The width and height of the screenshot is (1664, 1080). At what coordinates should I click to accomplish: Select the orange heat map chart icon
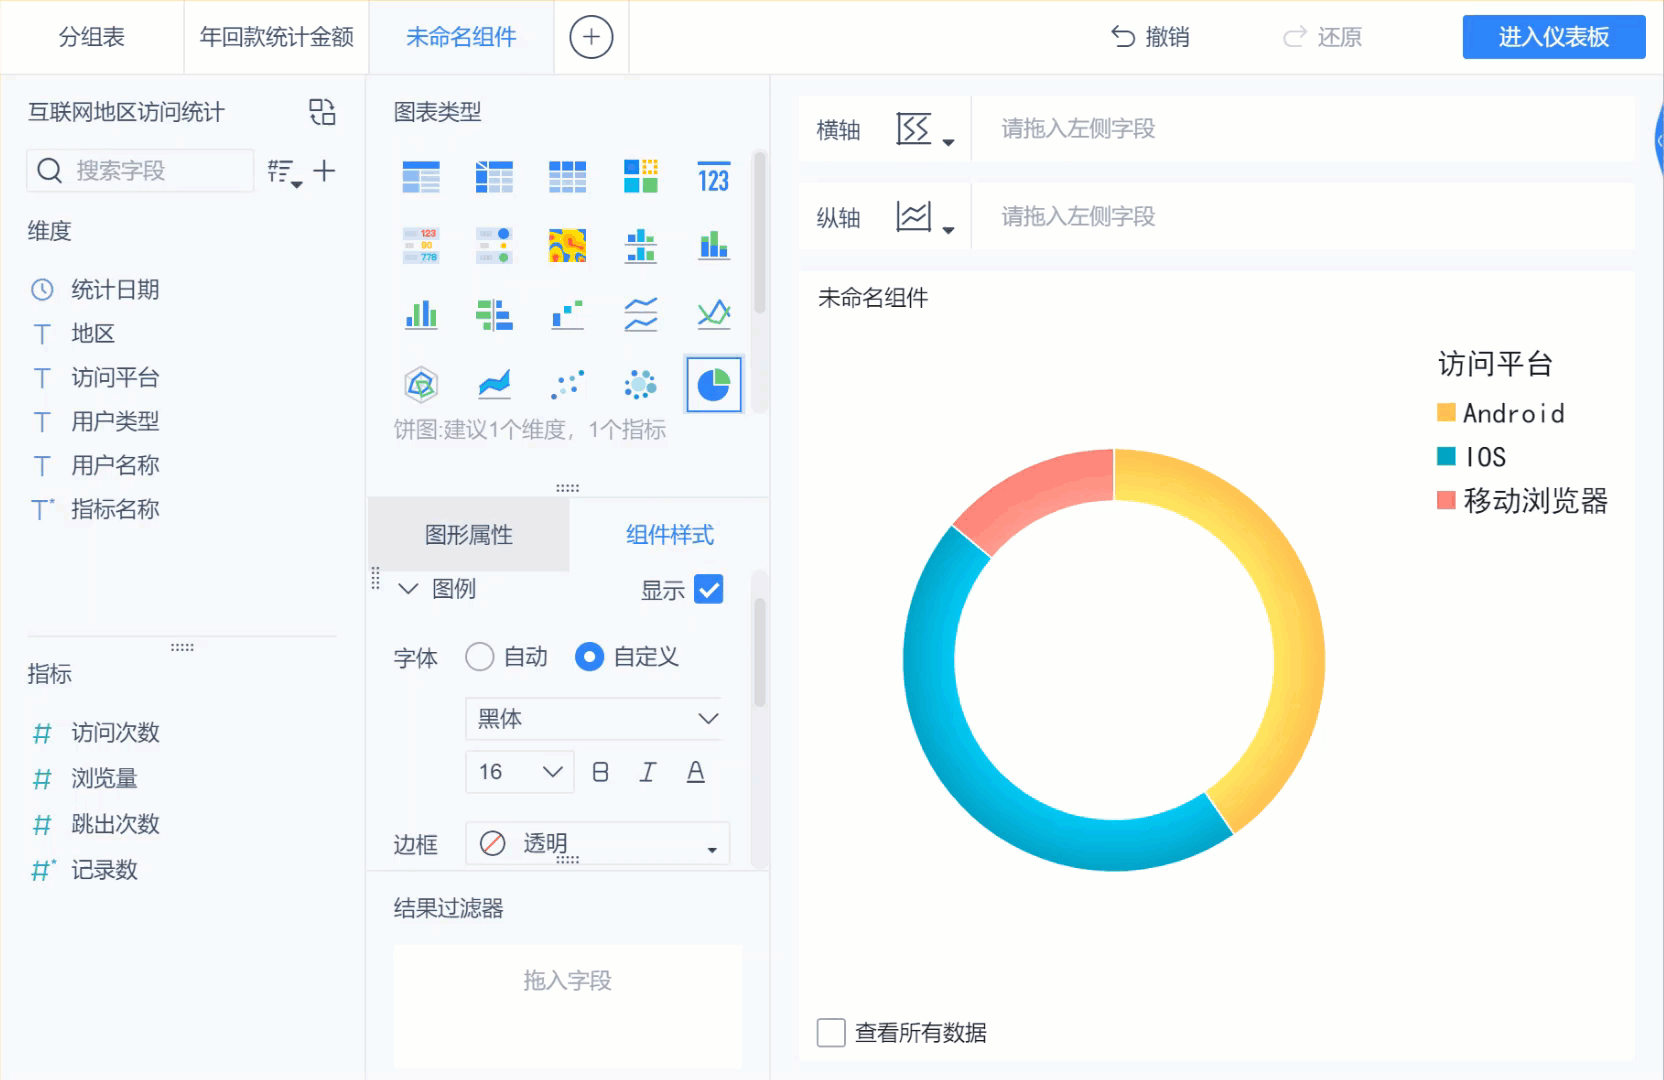click(x=567, y=245)
